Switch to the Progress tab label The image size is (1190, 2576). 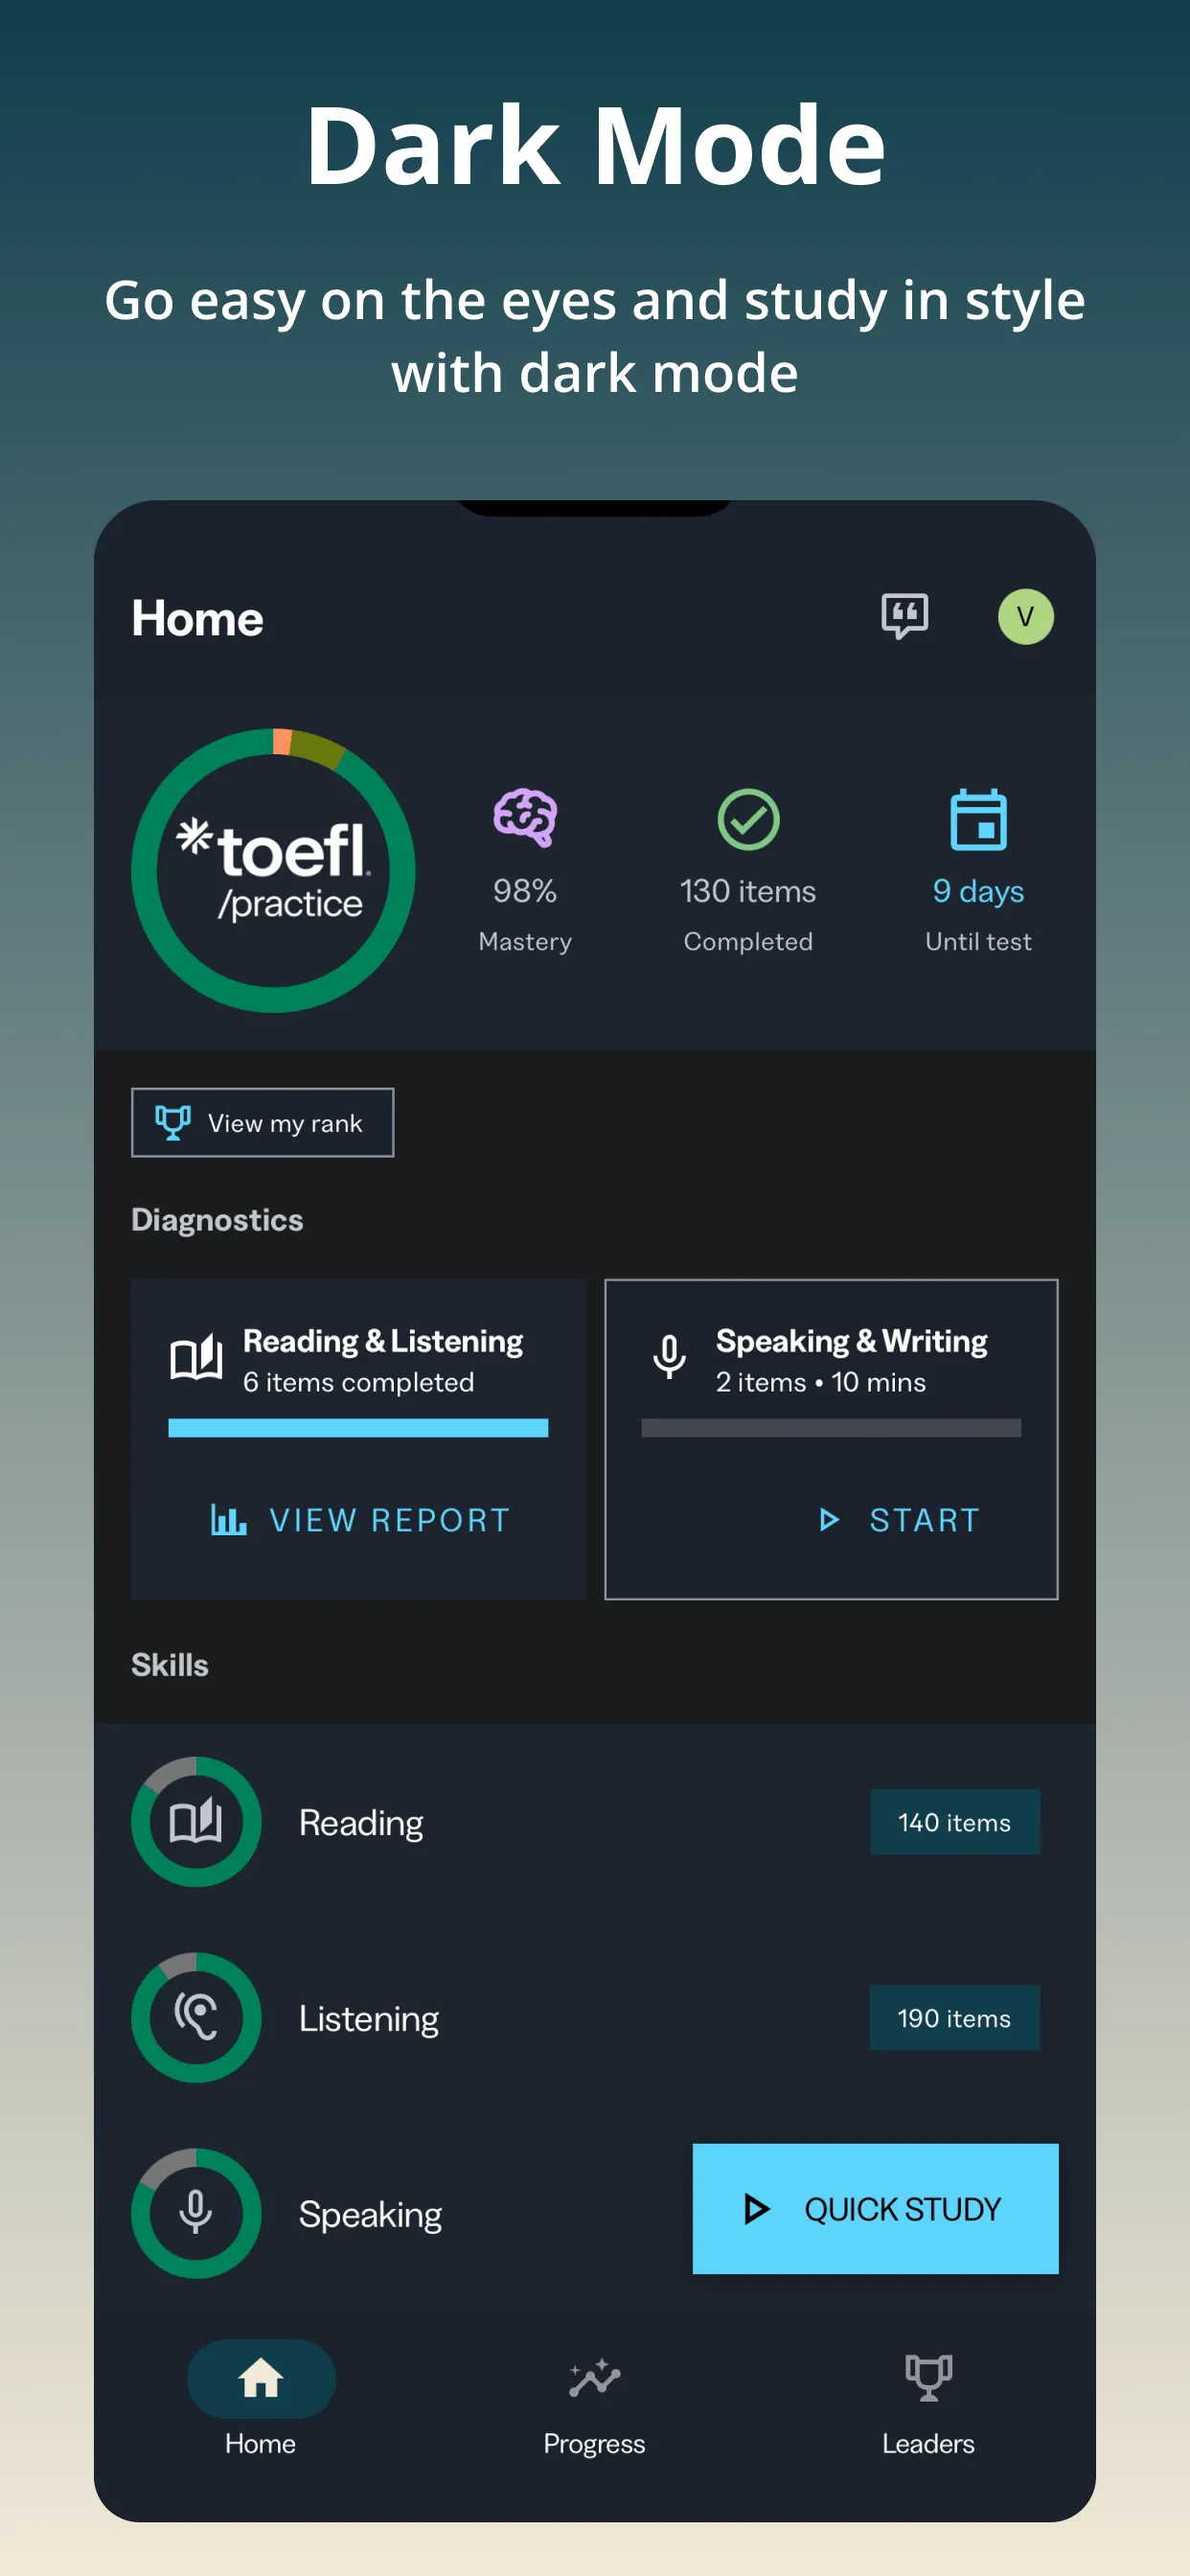point(594,2443)
